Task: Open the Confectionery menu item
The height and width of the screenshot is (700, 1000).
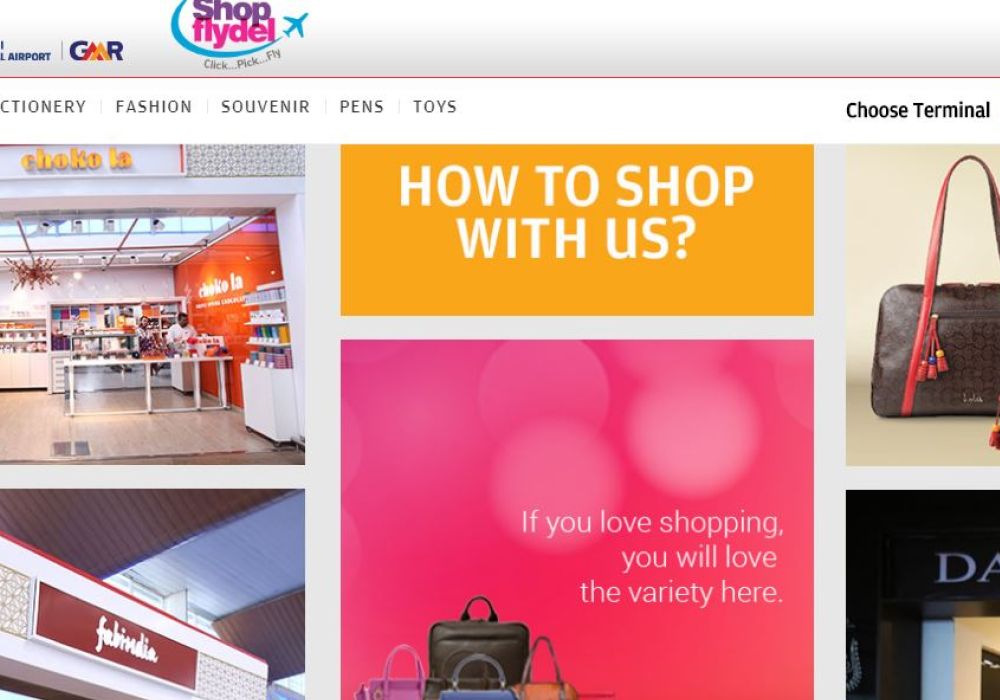Action: 43,106
